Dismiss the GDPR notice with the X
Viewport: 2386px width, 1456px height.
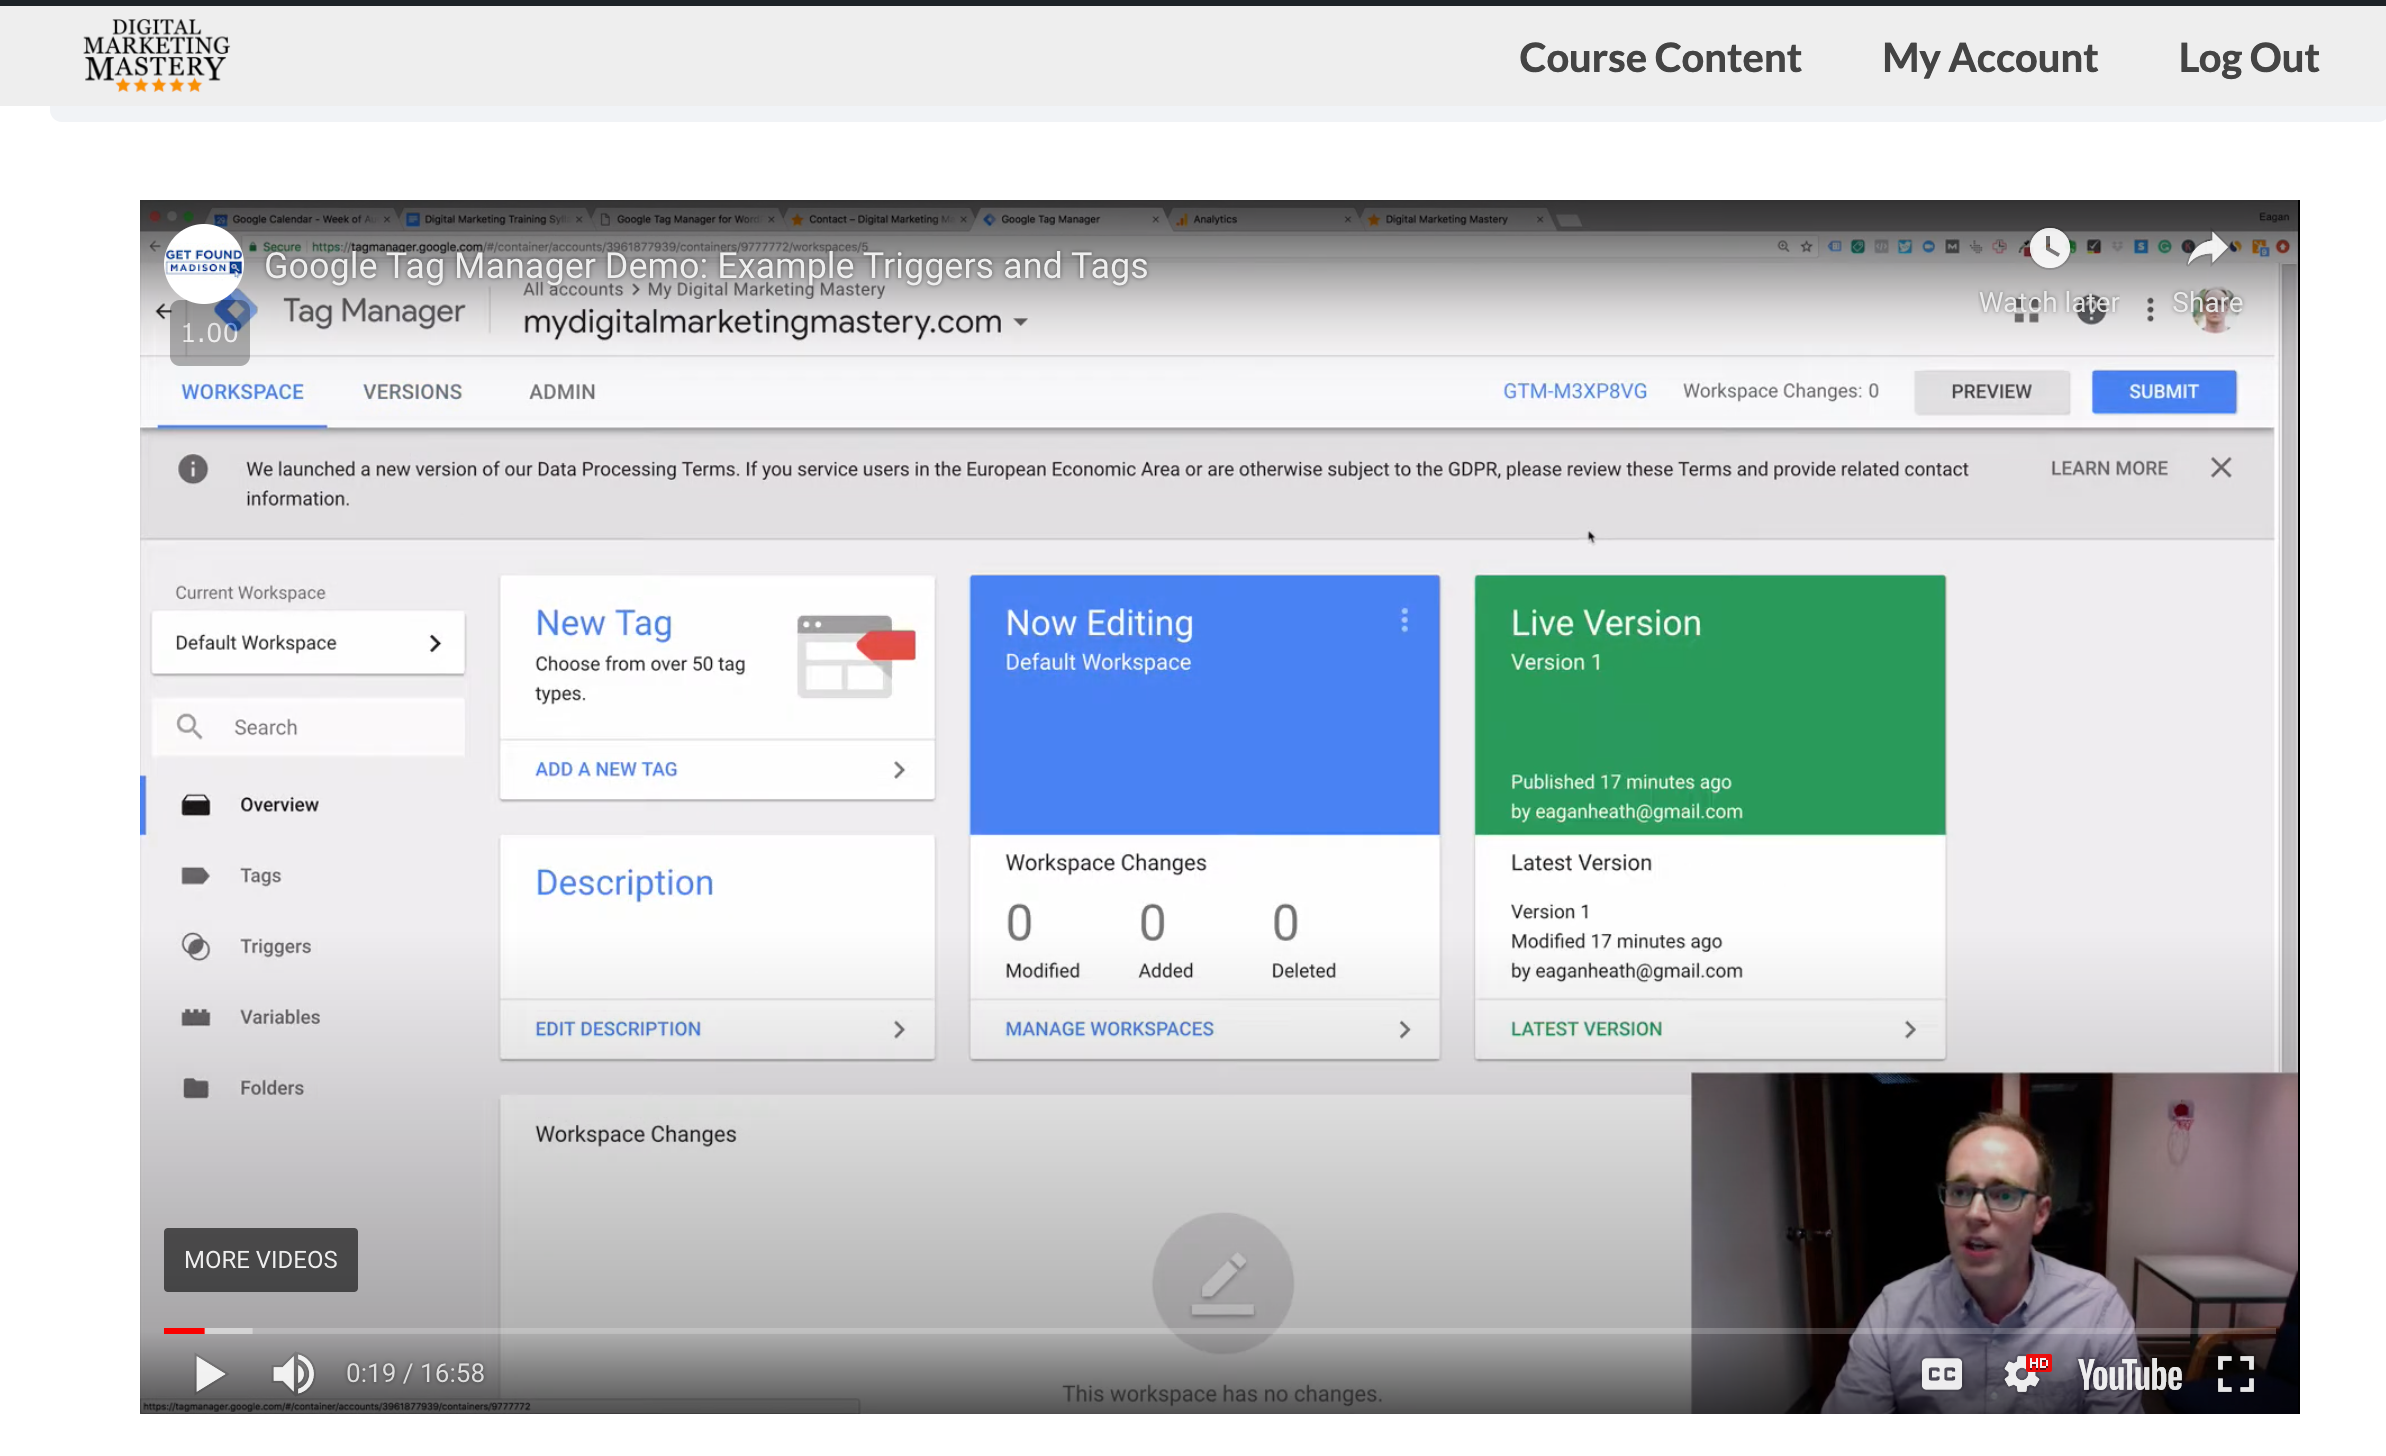(x=2221, y=467)
